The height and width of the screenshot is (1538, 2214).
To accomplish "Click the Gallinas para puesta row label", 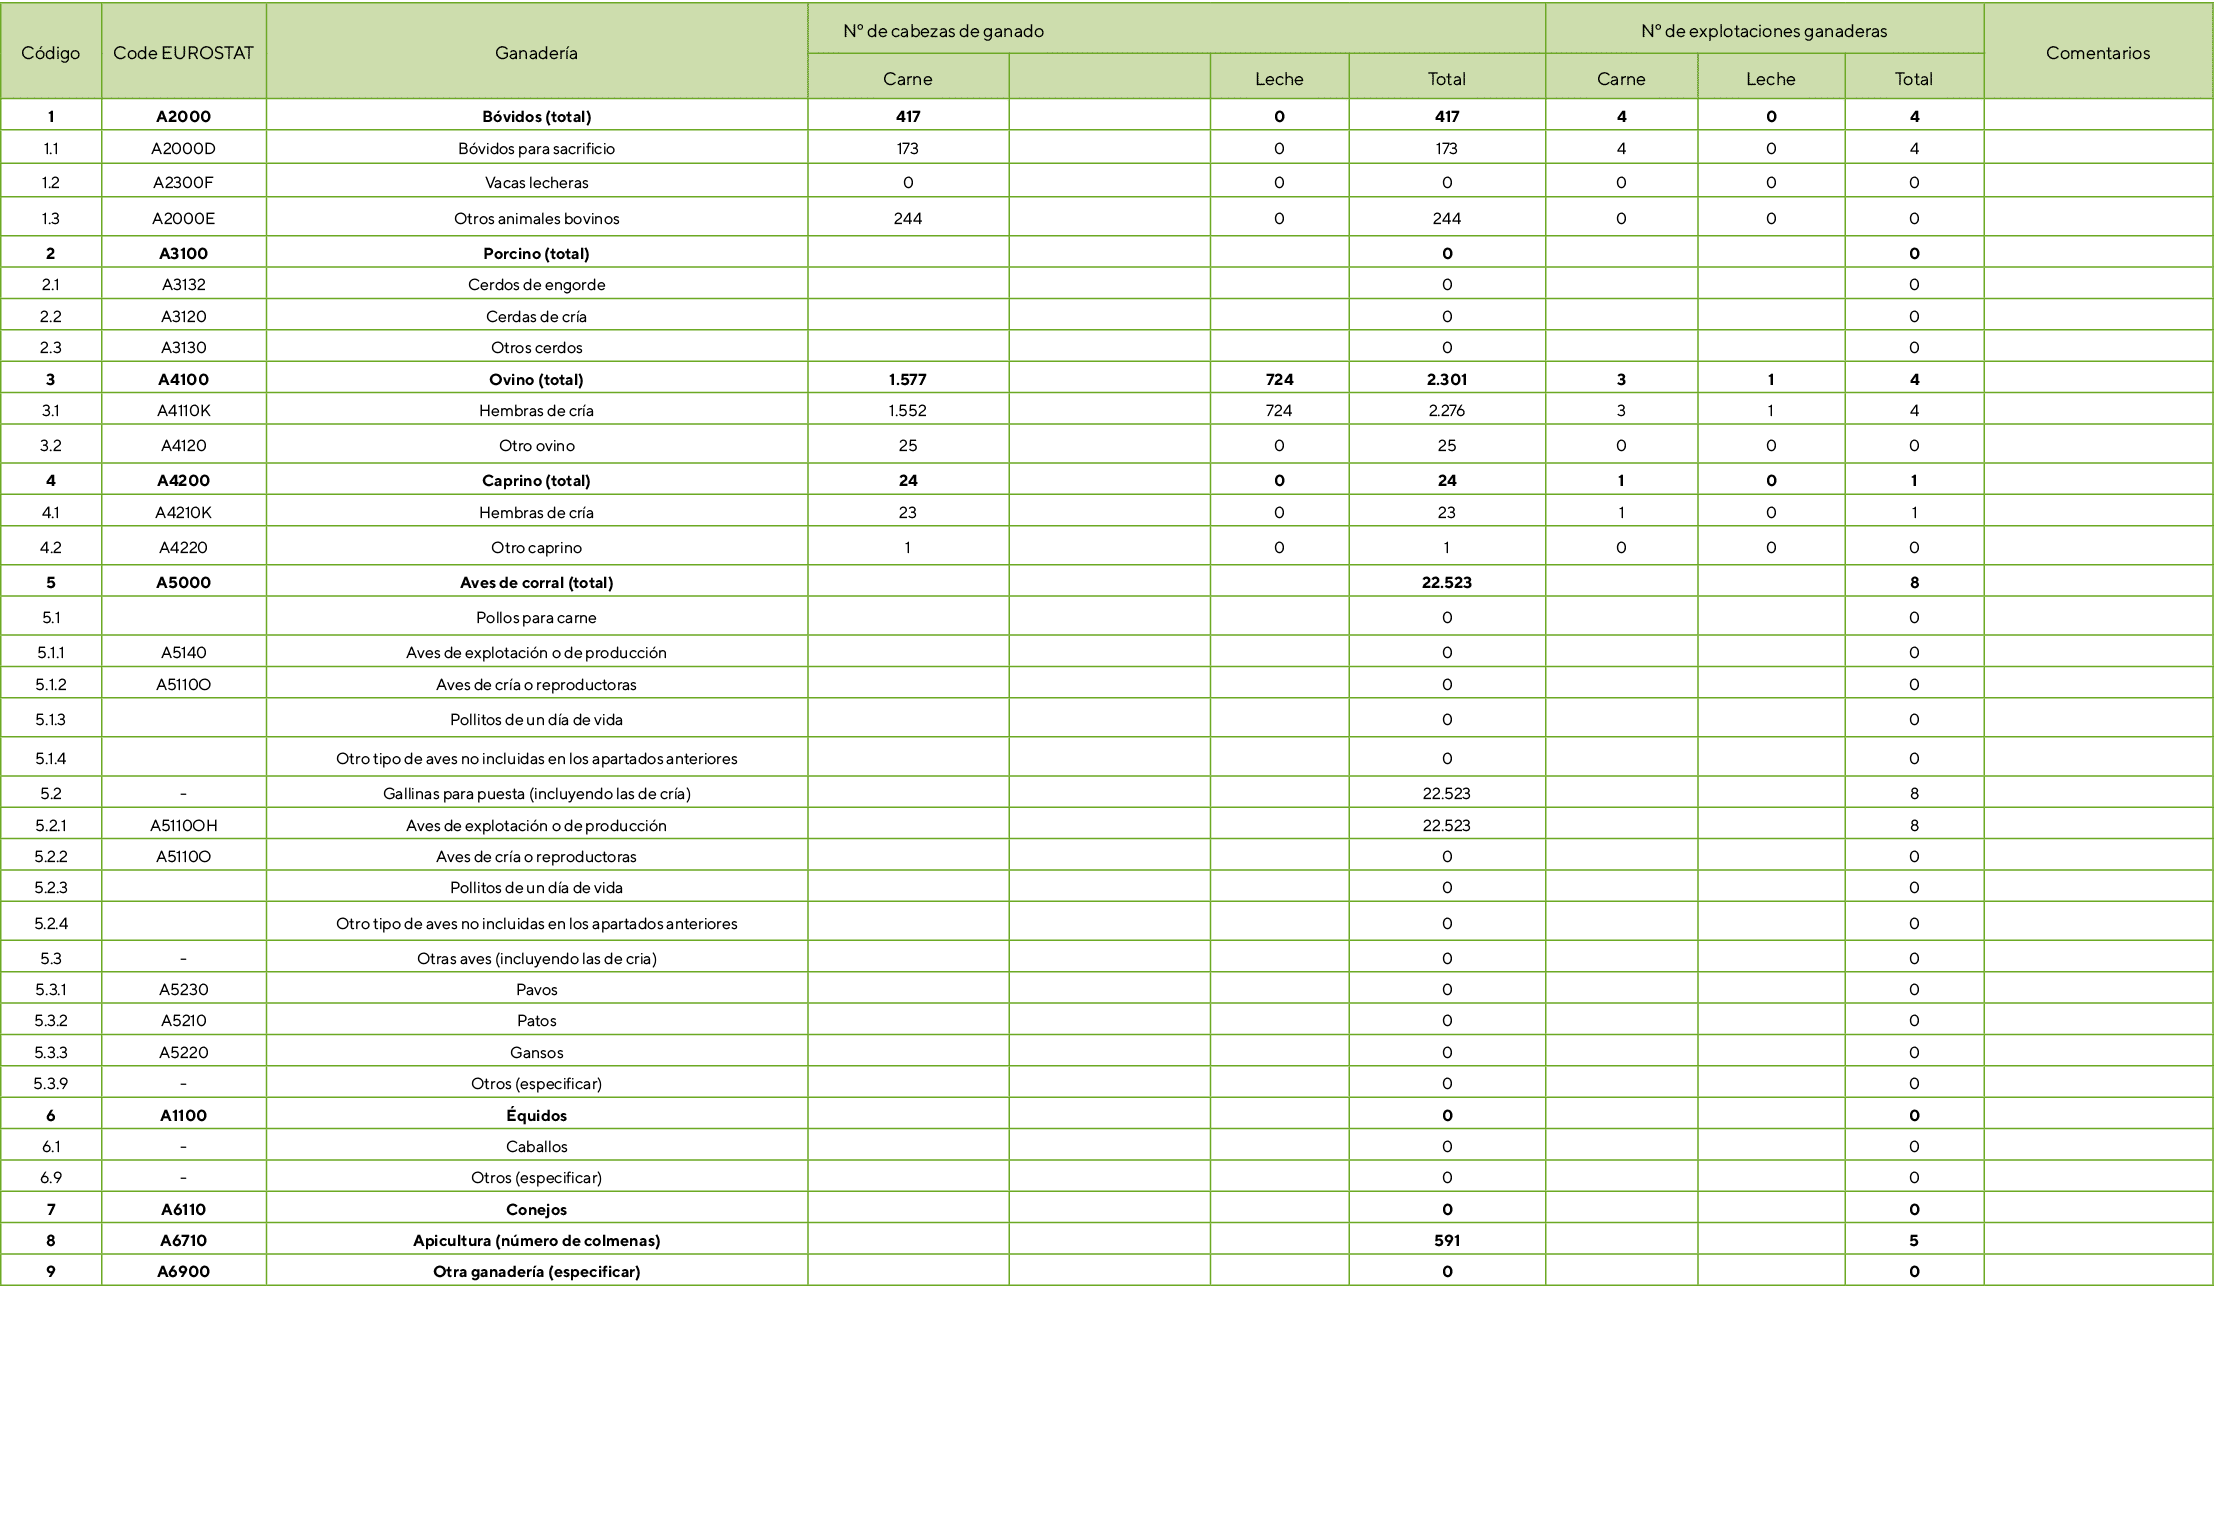I will coord(536,794).
